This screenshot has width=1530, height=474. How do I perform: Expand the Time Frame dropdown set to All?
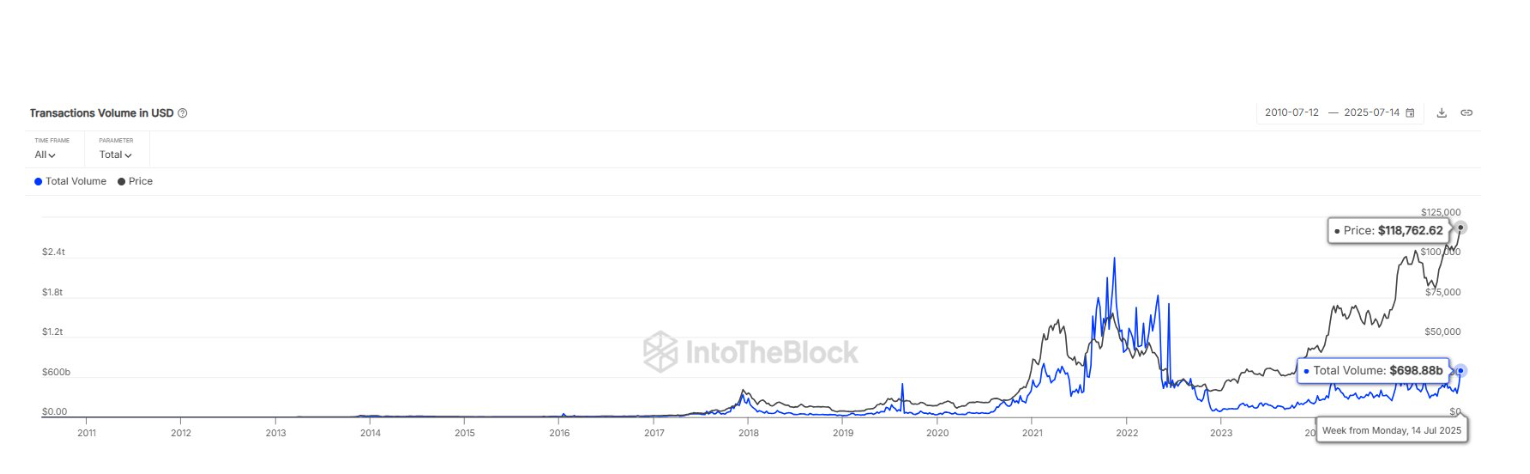[x=46, y=155]
